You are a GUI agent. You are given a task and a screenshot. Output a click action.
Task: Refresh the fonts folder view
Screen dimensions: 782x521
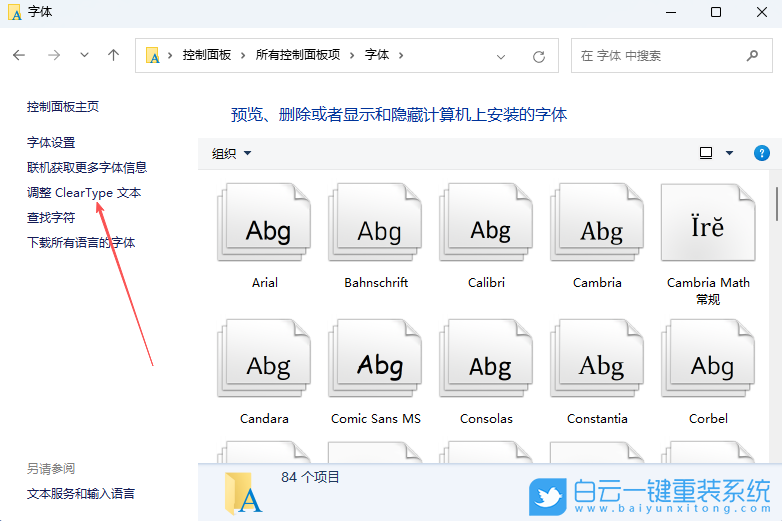[x=539, y=56]
